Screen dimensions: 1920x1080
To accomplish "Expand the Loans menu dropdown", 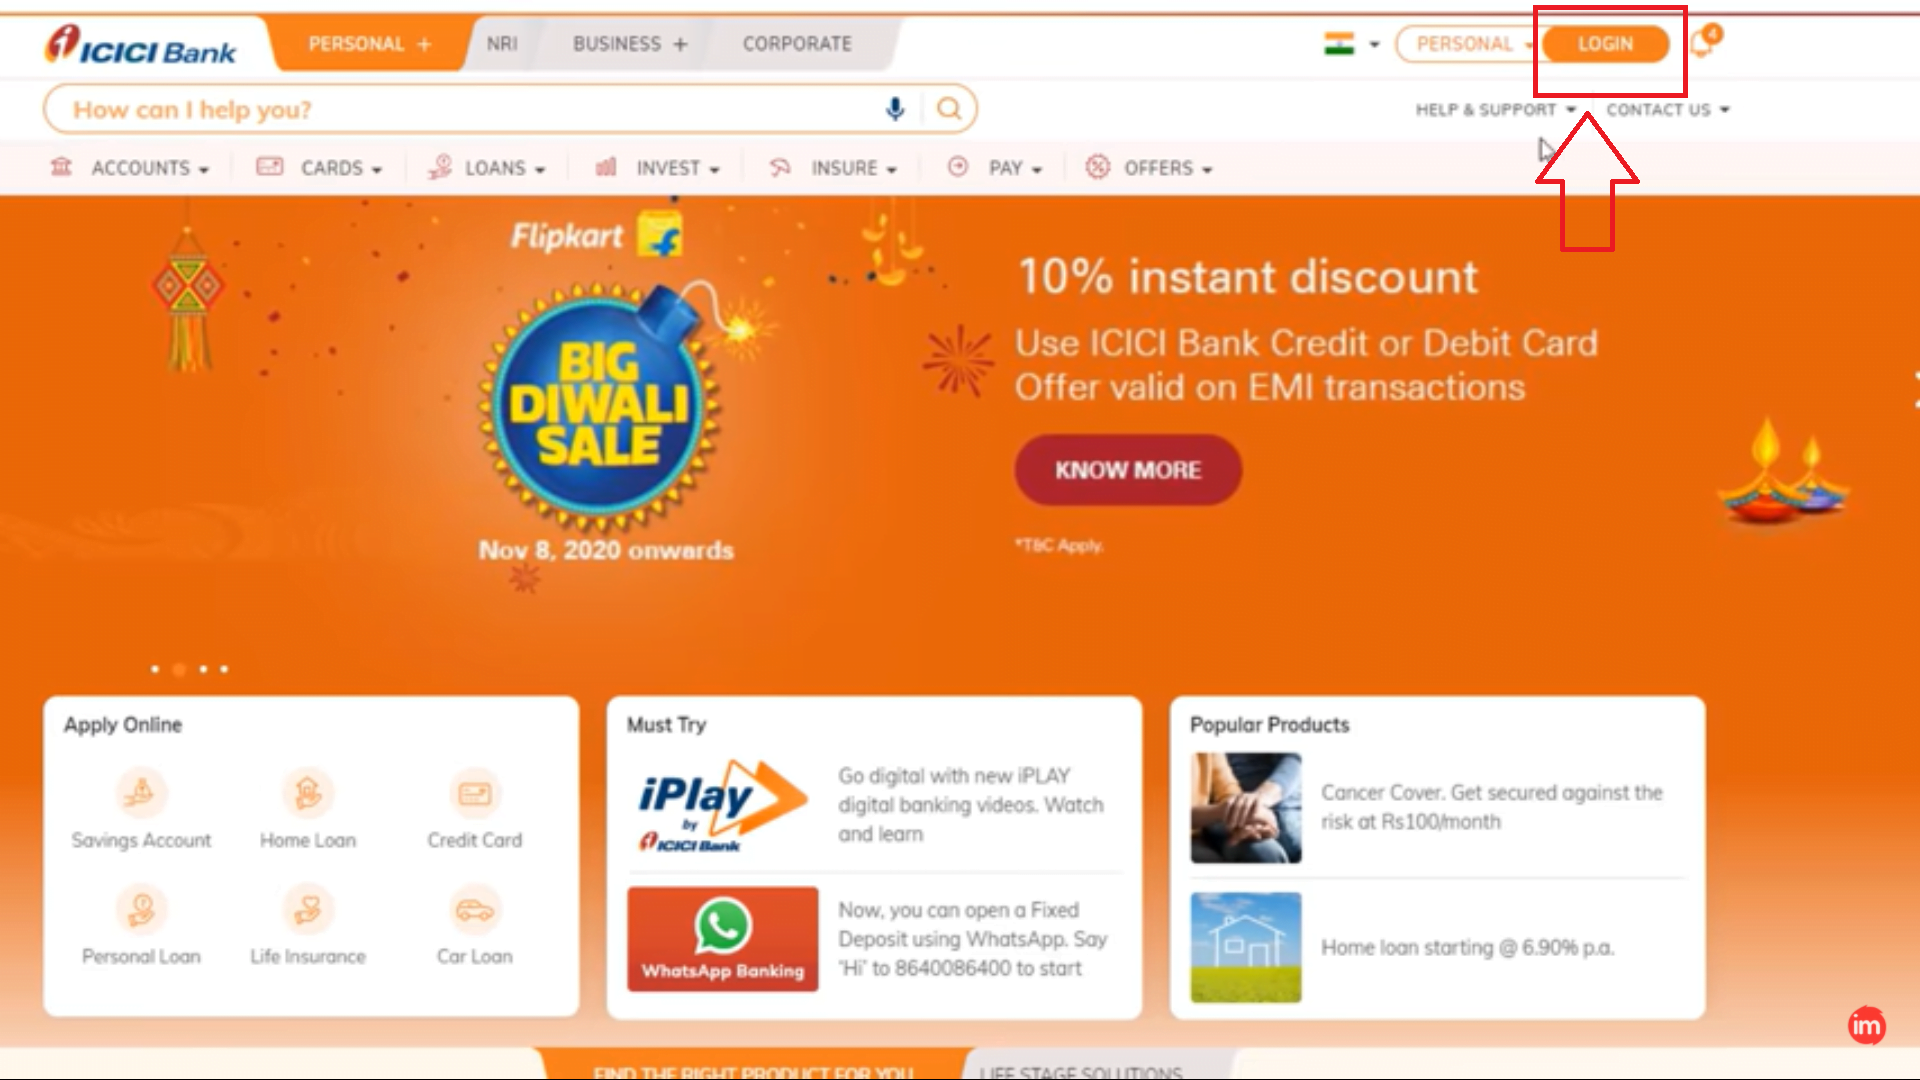I will (486, 168).
